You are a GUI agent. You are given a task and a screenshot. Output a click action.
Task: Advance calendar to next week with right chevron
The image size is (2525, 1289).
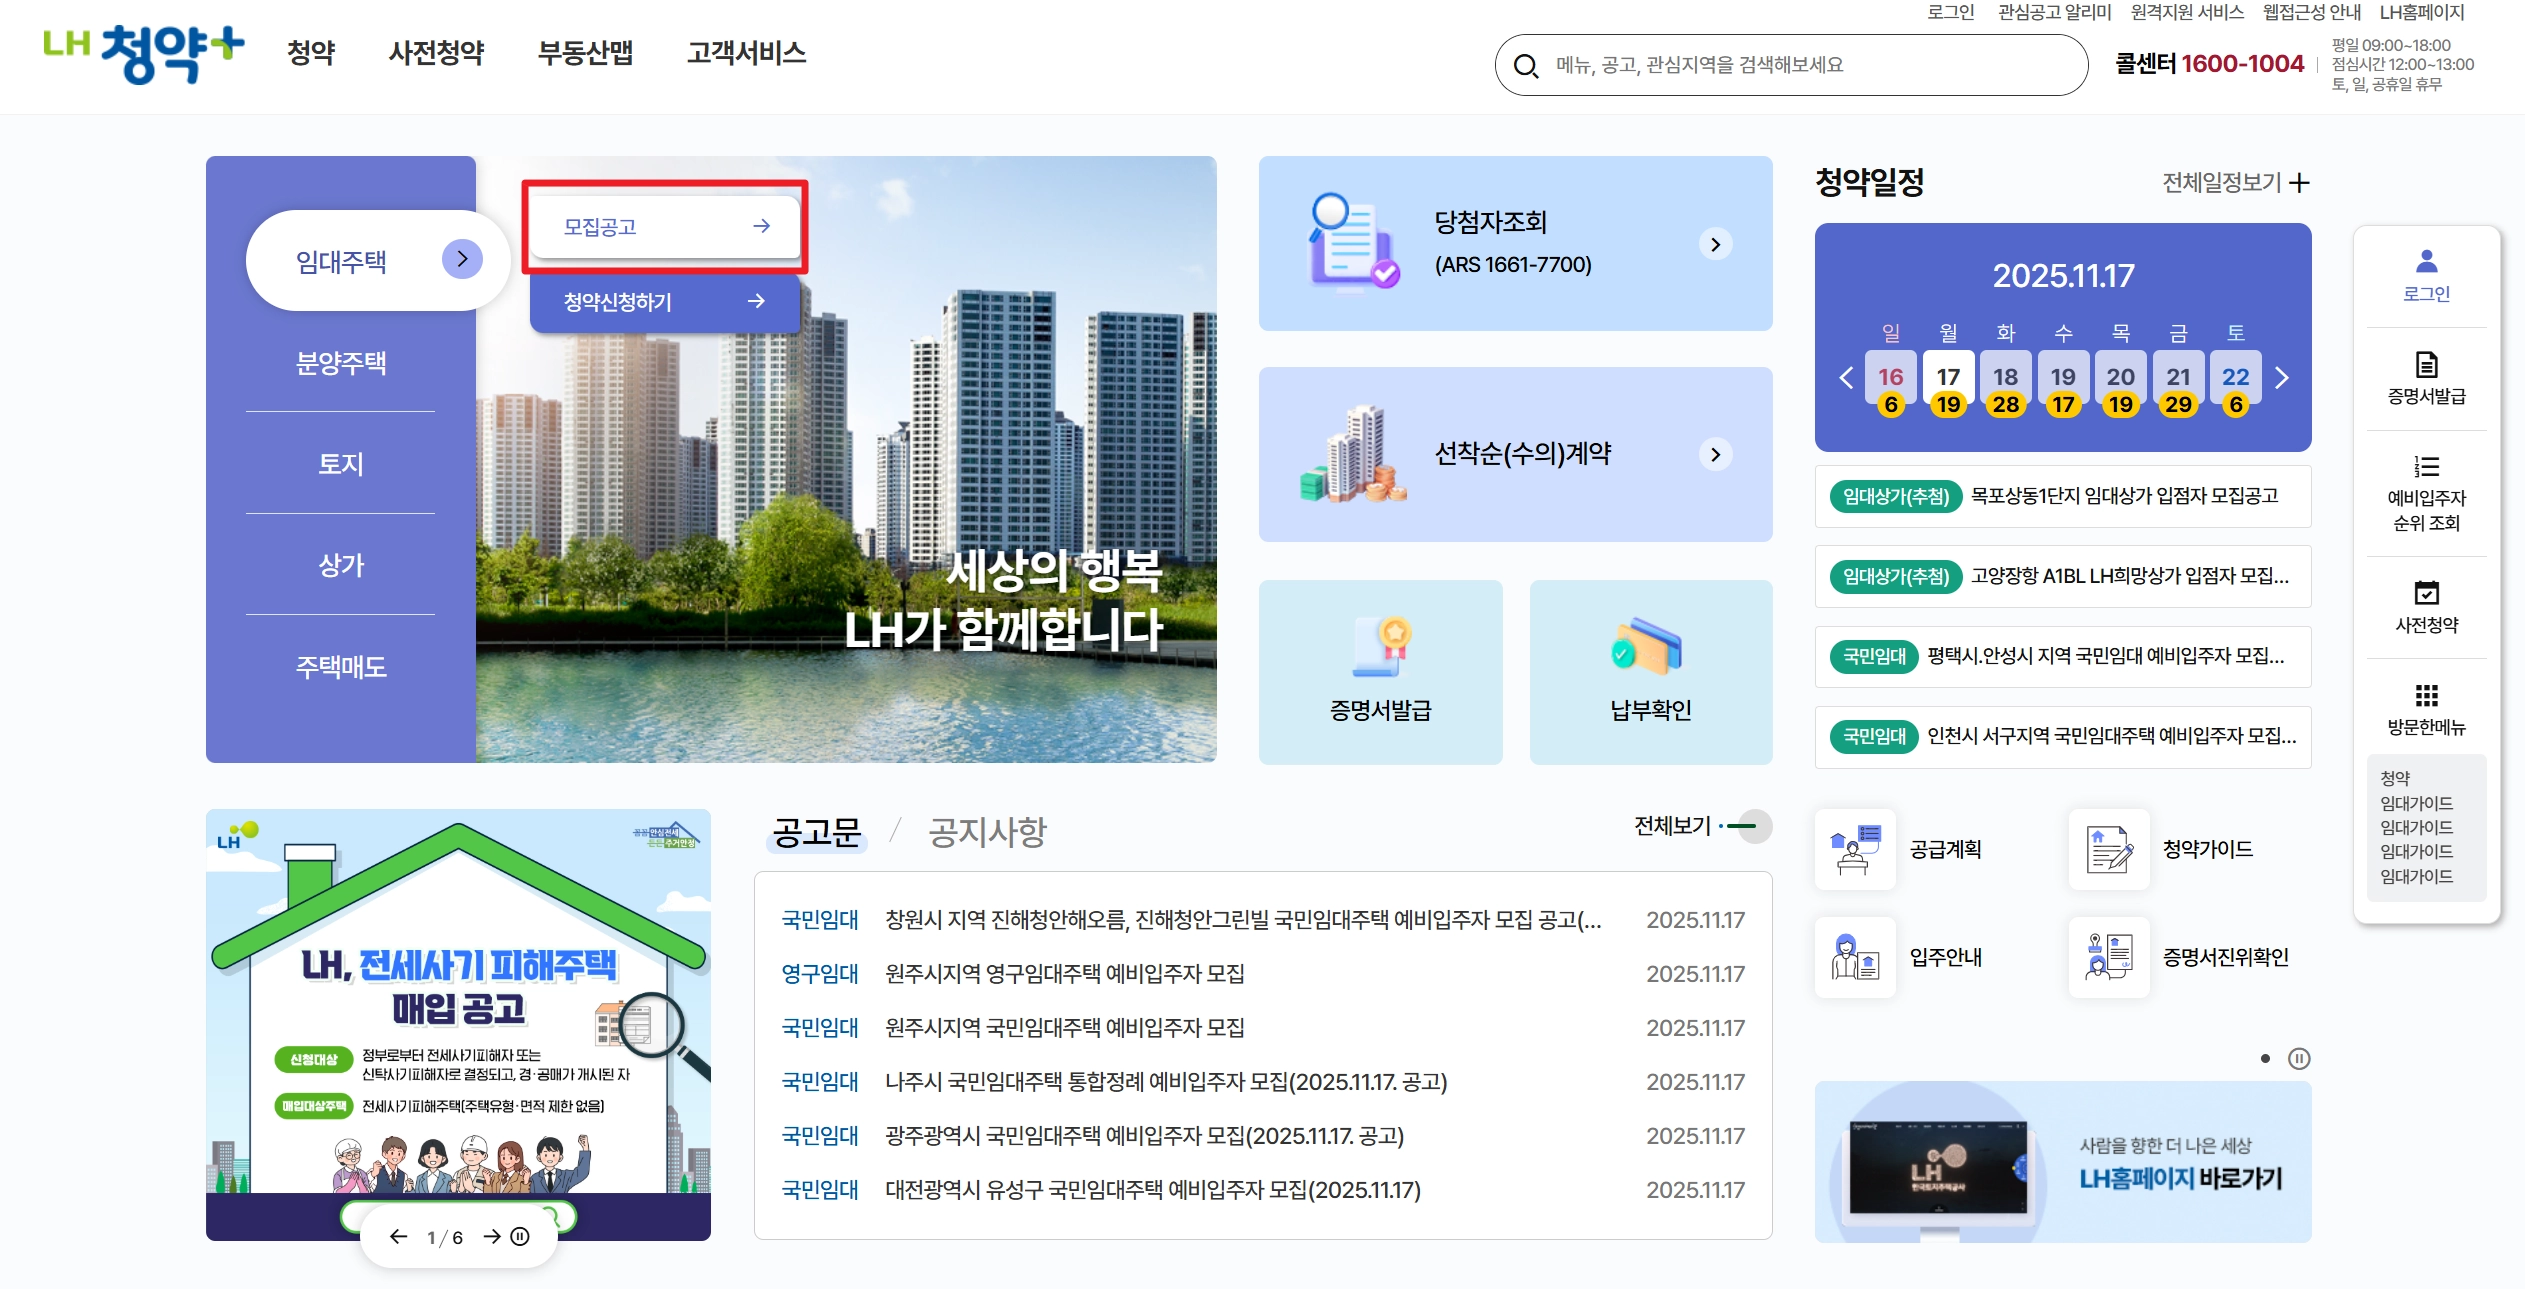point(2282,377)
